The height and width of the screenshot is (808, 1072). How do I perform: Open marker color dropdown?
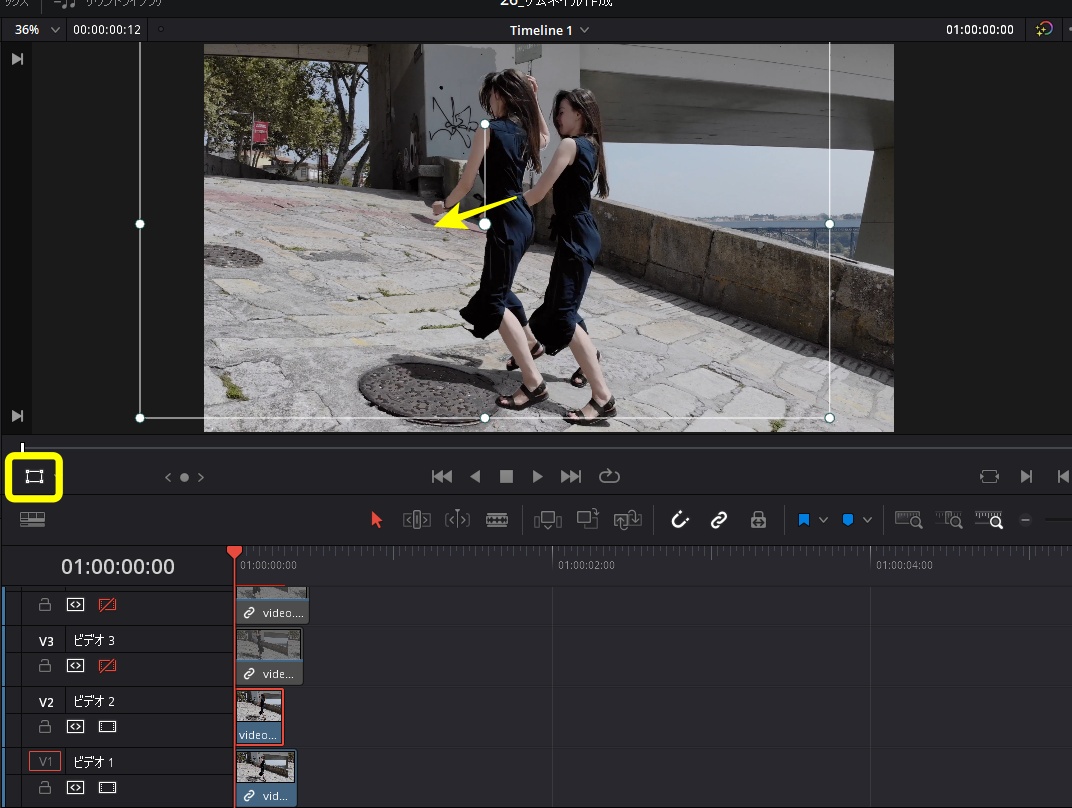tap(868, 520)
